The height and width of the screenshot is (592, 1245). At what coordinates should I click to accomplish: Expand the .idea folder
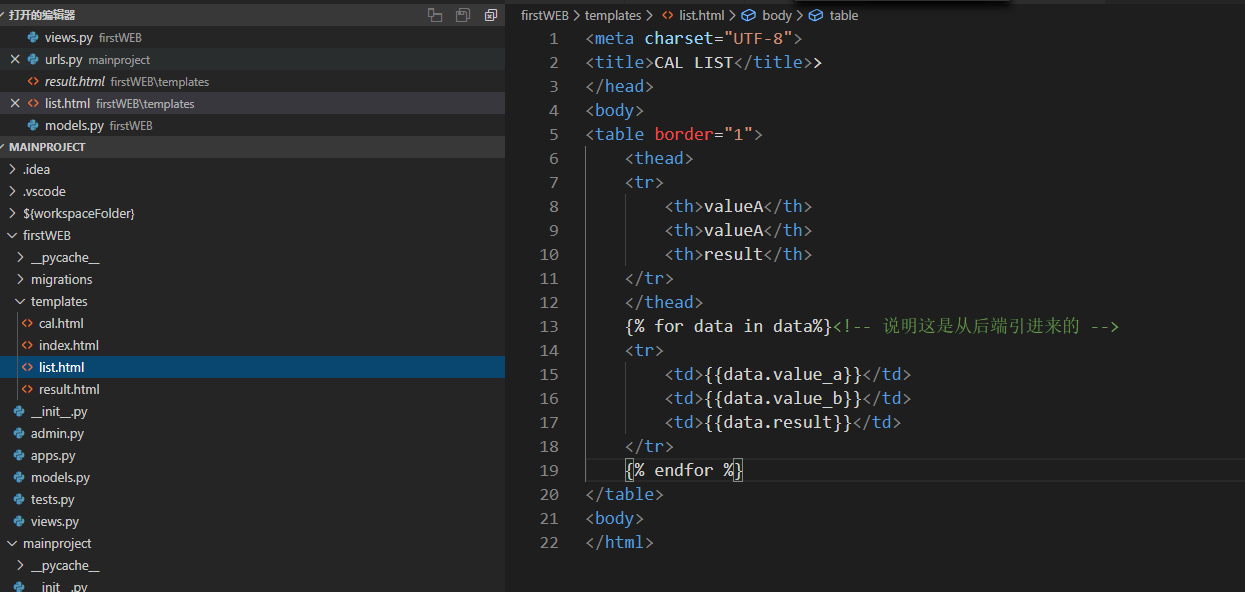(x=252, y=169)
